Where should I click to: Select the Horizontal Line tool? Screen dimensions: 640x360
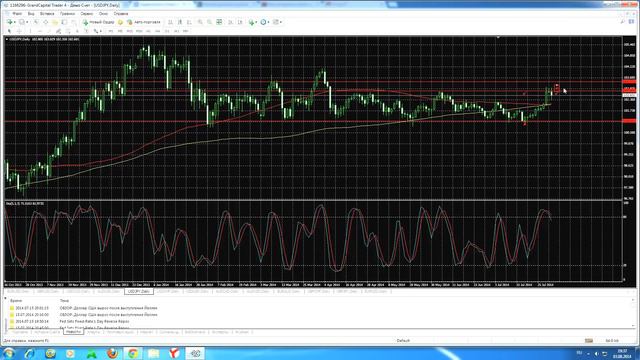[x=40, y=31]
